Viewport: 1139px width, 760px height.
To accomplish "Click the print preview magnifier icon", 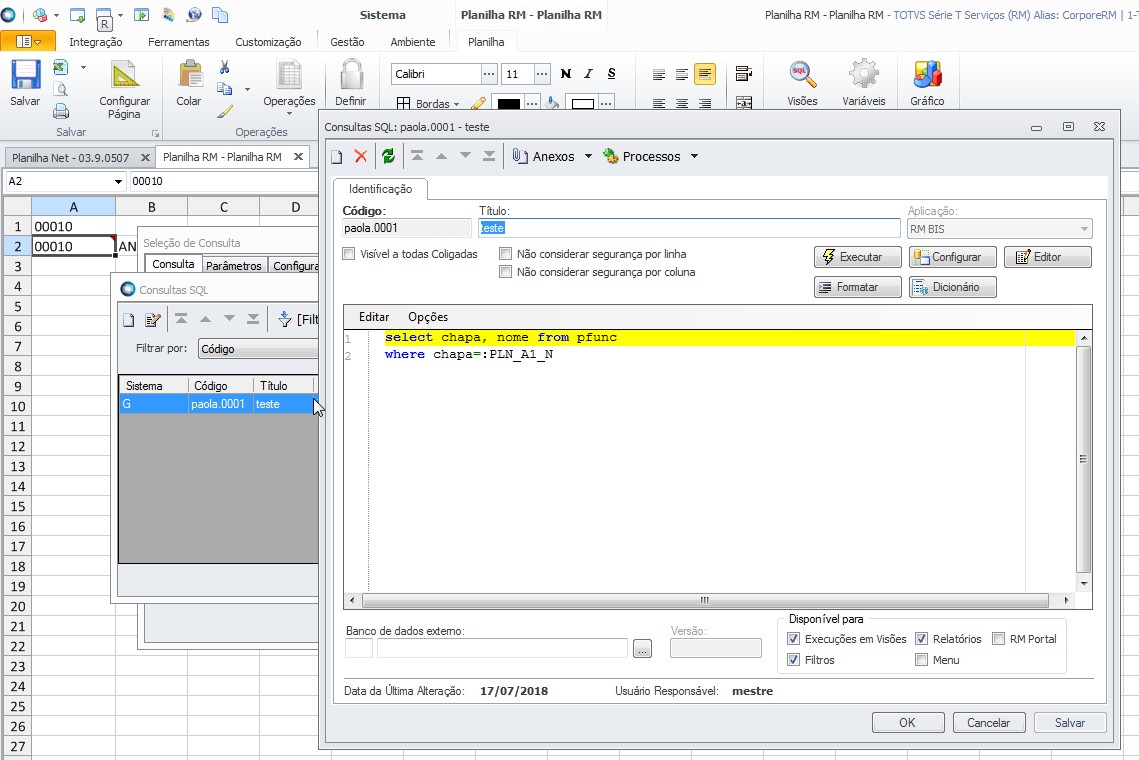I will [62, 89].
